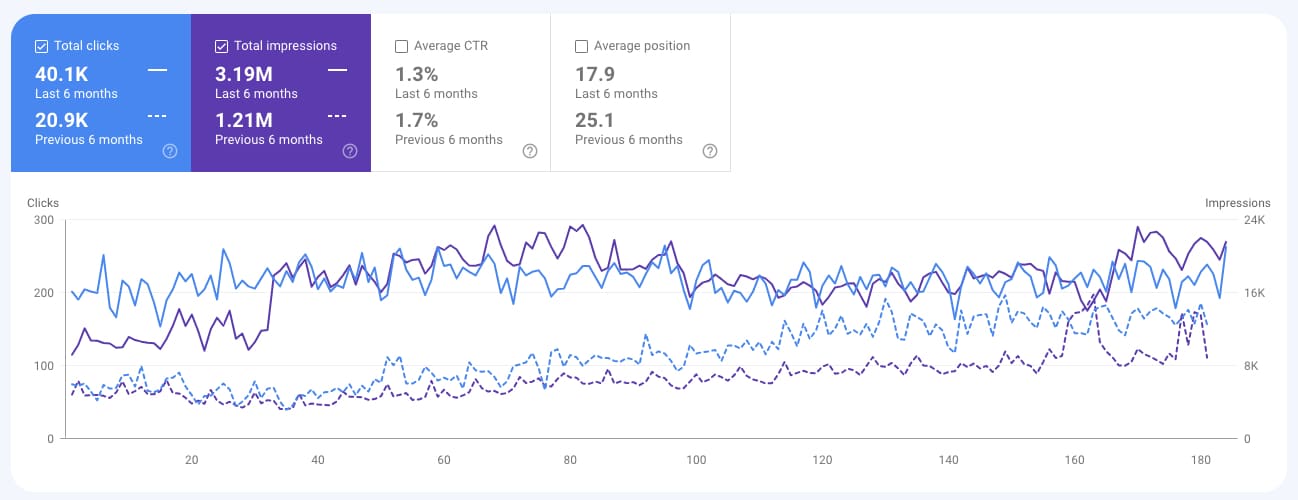Click the 24K label on the Impressions axis
Screen dimensions: 1298x500
coord(1255,220)
